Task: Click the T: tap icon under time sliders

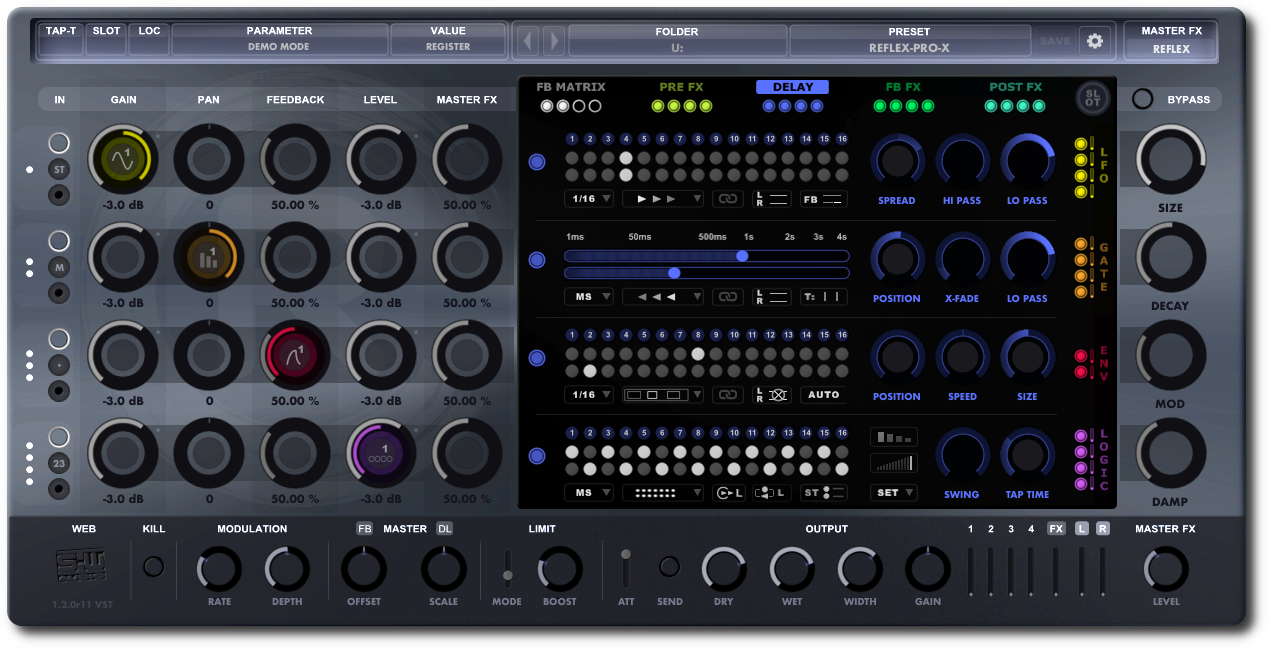Action: tap(823, 297)
